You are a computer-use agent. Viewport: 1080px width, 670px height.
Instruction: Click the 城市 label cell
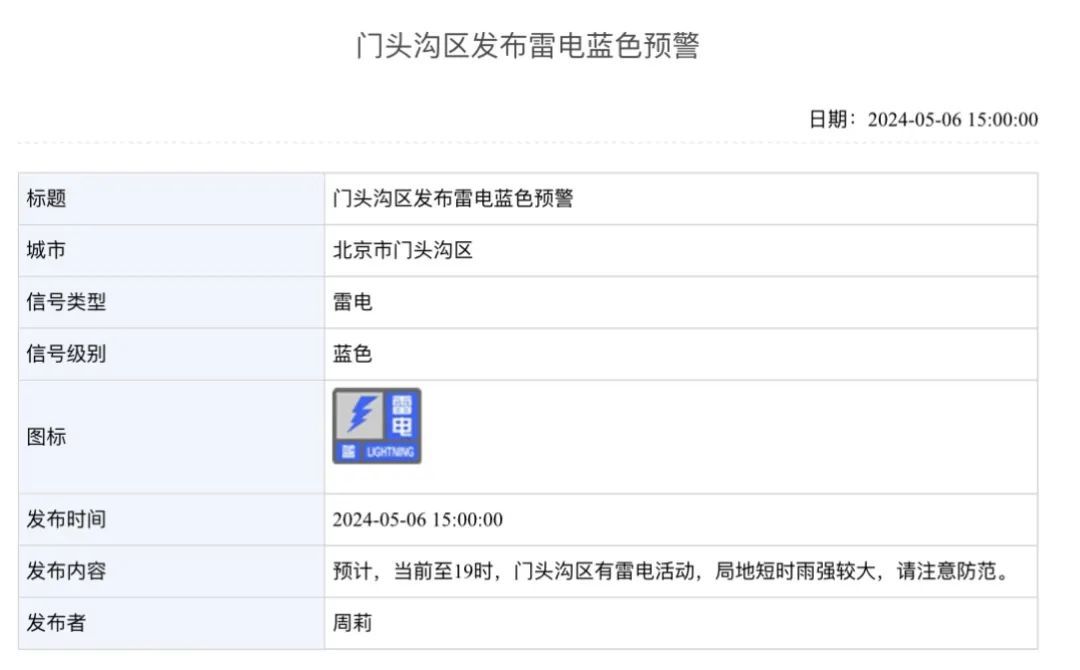tap(48, 250)
